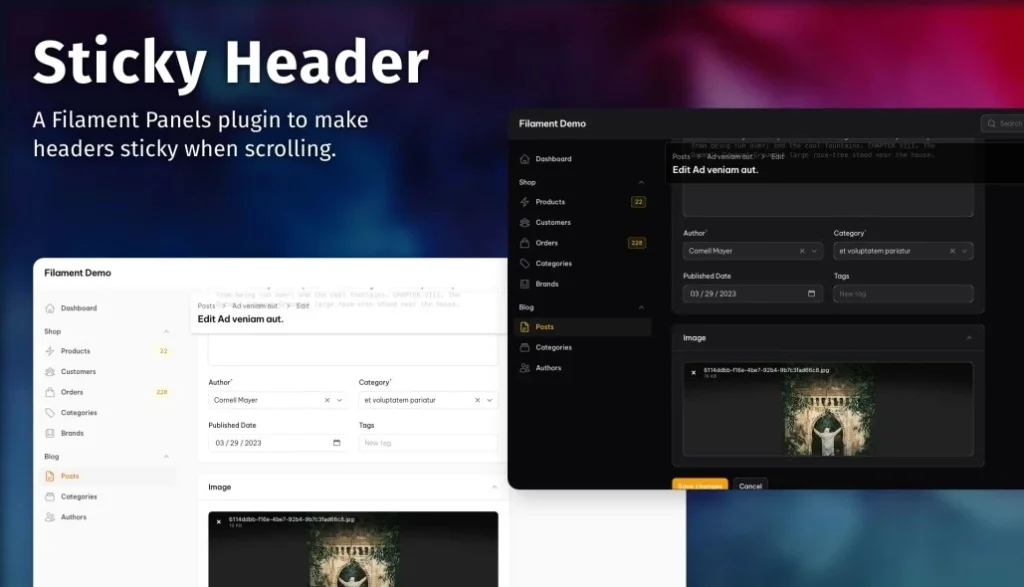Image resolution: width=1024 pixels, height=587 pixels.
Task: Open Customers menu item in light window
Action: point(108,372)
